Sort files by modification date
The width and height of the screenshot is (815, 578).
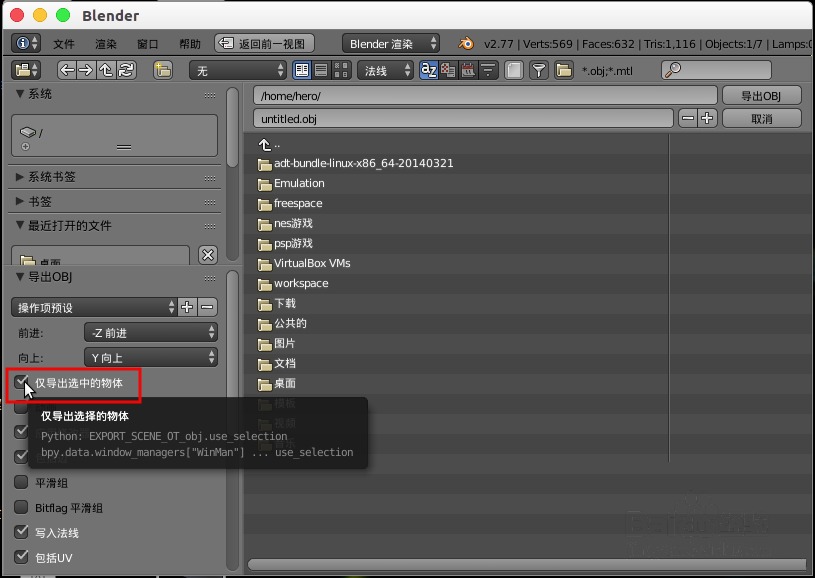[x=468, y=70]
